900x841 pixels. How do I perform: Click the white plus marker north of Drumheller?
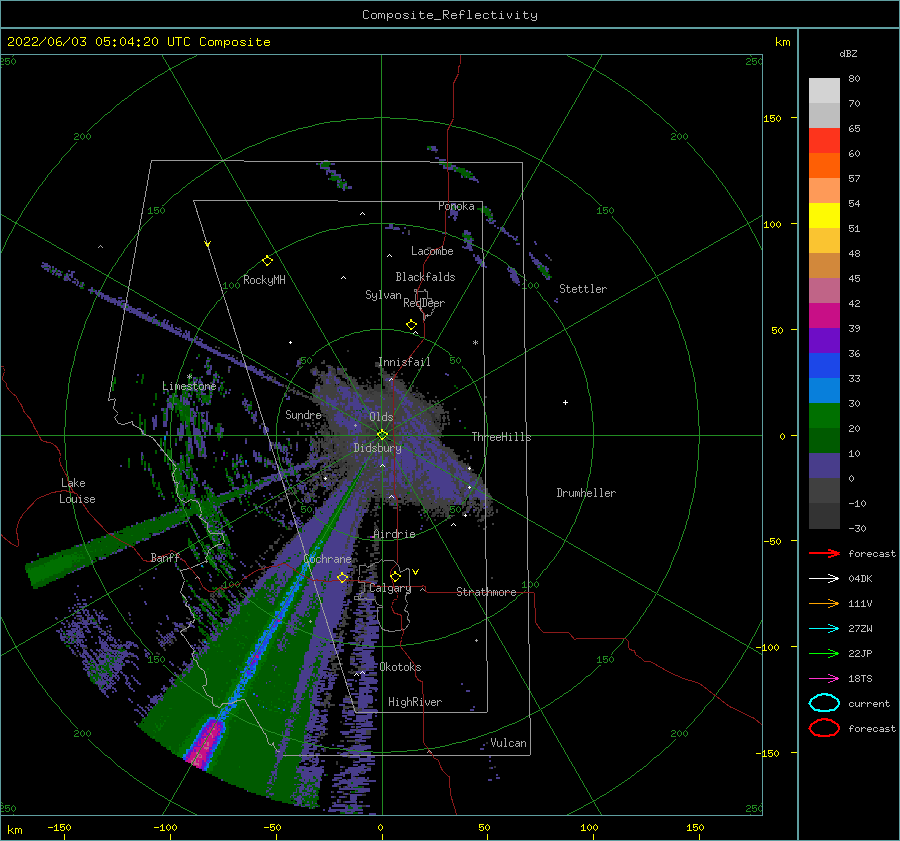[x=565, y=402]
